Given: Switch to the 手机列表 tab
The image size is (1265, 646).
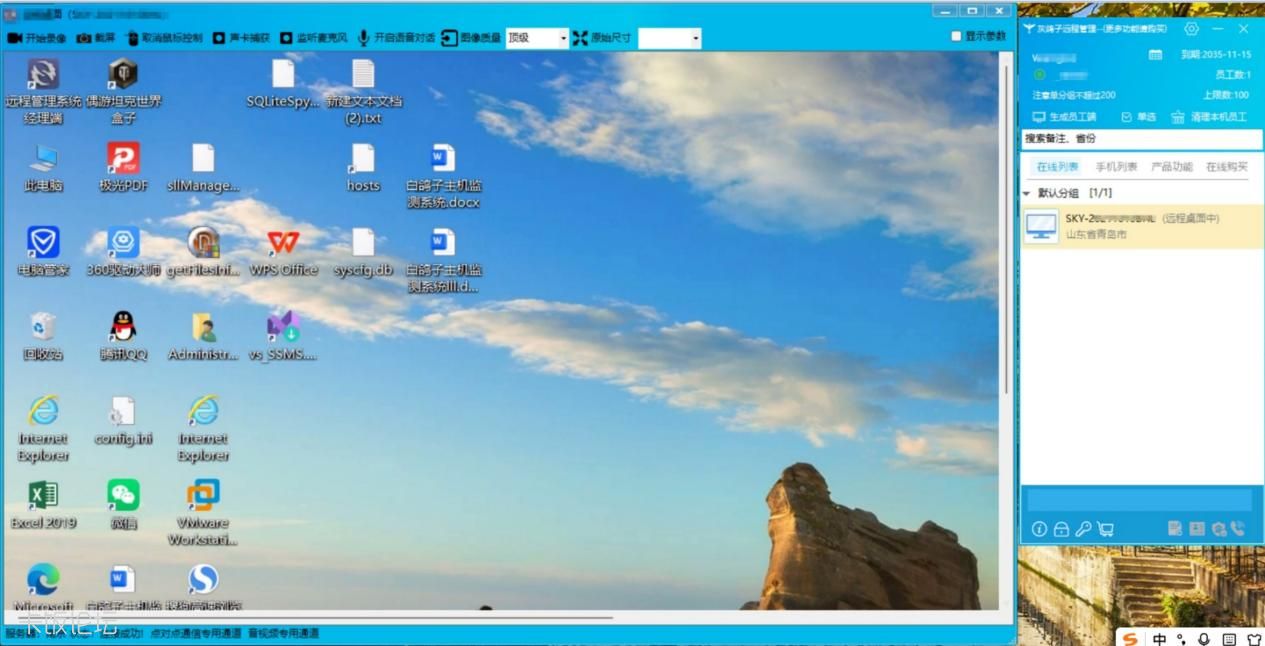Looking at the screenshot, I should click(1116, 167).
